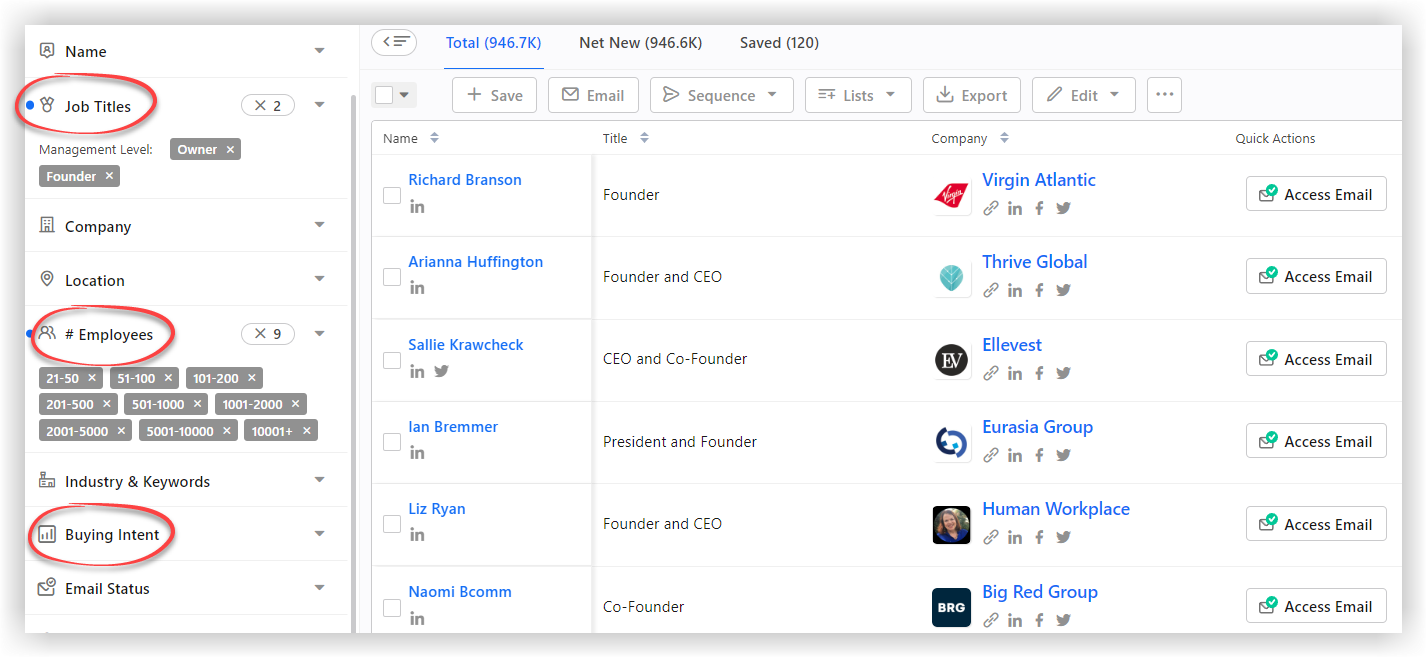1427x658 pixels.
Task: Open the Human Workplace company link
Action: [1055, 509]
